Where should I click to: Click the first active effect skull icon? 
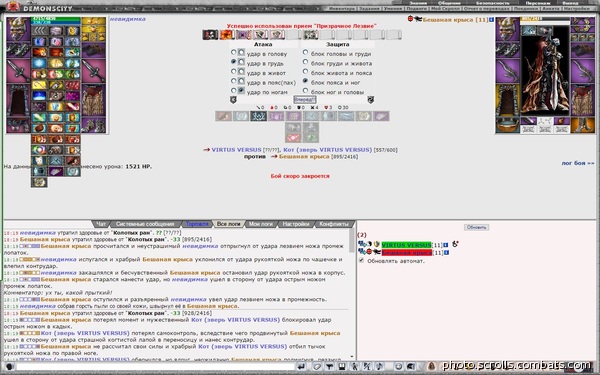point(210,35)
